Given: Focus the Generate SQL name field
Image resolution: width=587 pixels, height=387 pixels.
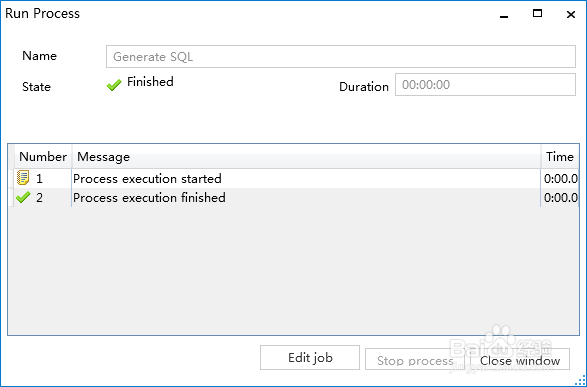Looking at the screenshot, I should (341, 57).
